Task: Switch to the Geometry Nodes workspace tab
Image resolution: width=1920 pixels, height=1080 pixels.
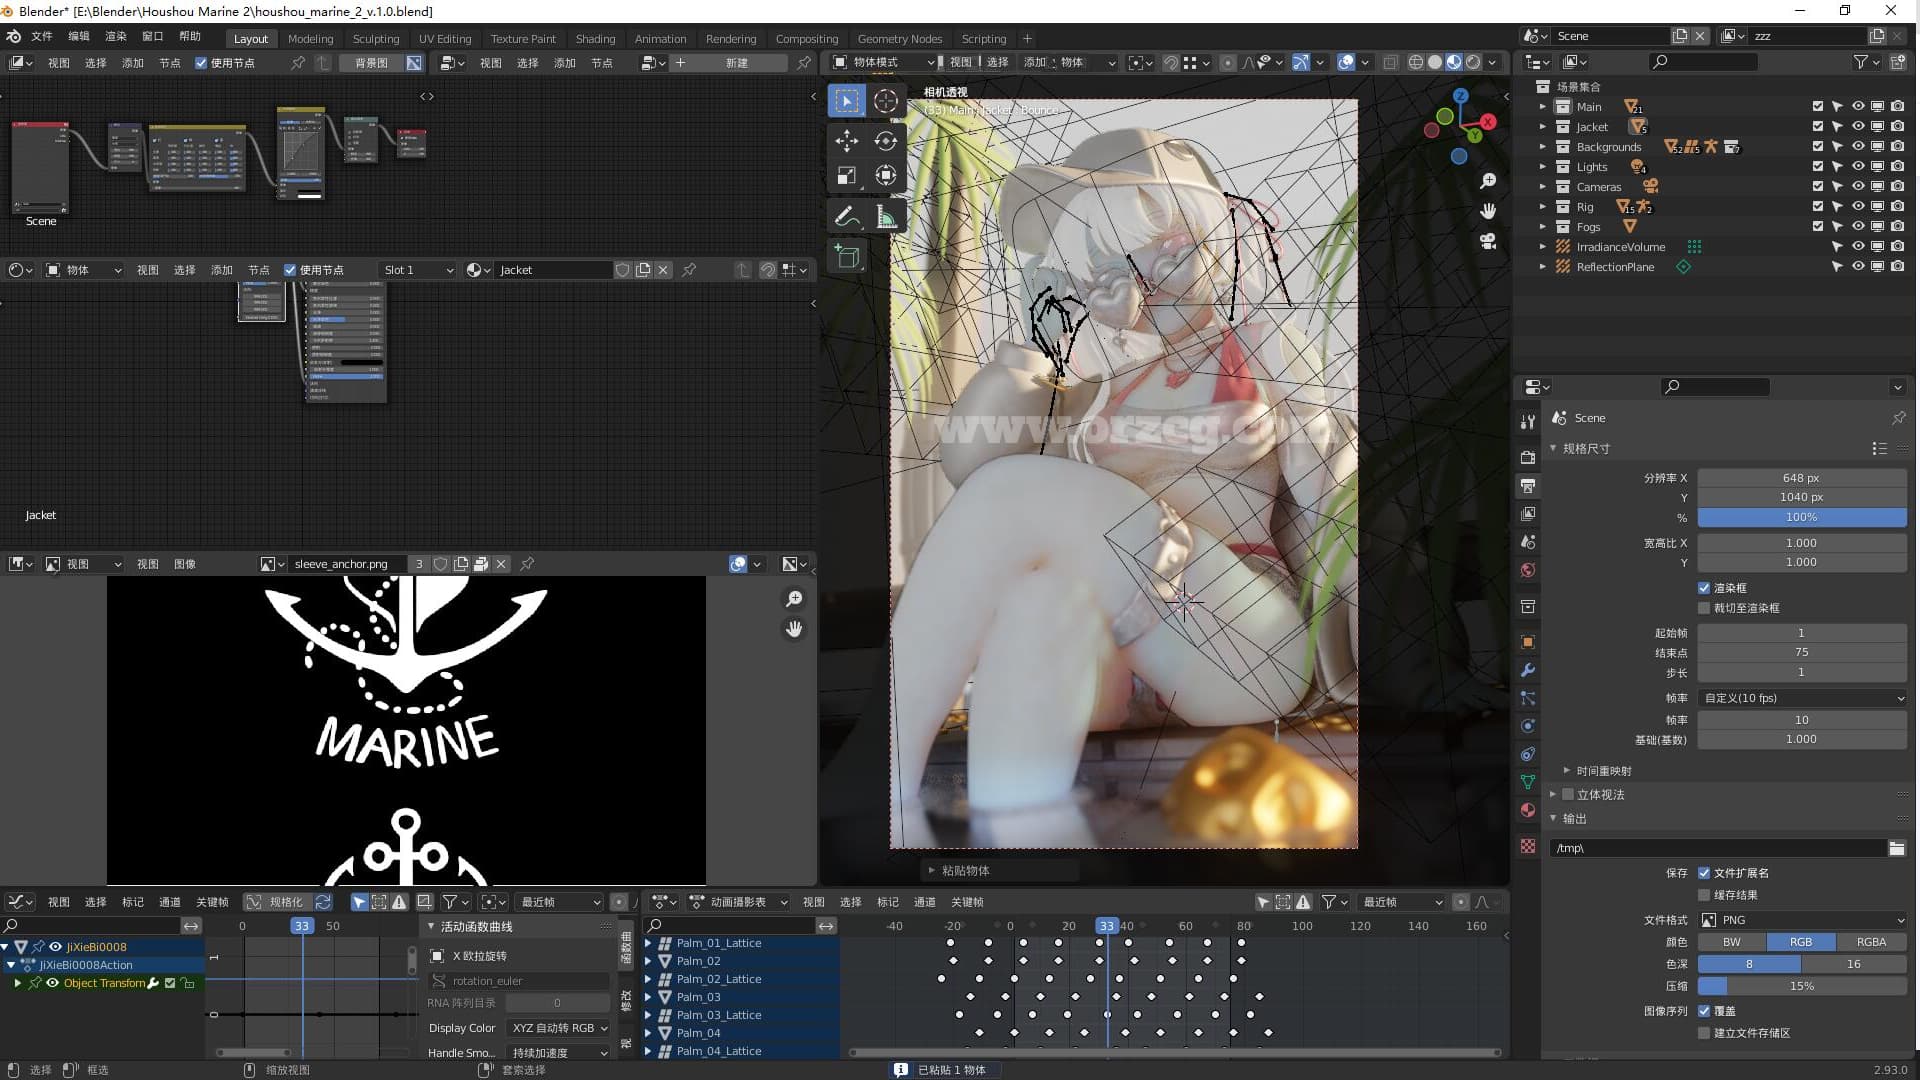Action: (x=899, y=39)
